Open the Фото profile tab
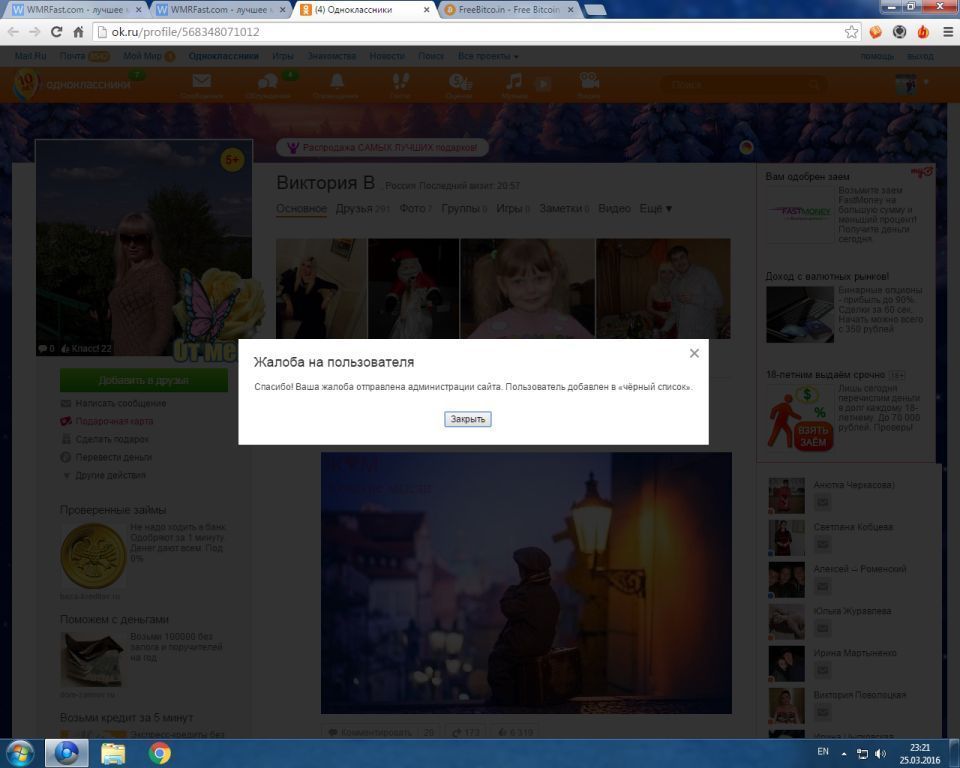 coord(416,209)
